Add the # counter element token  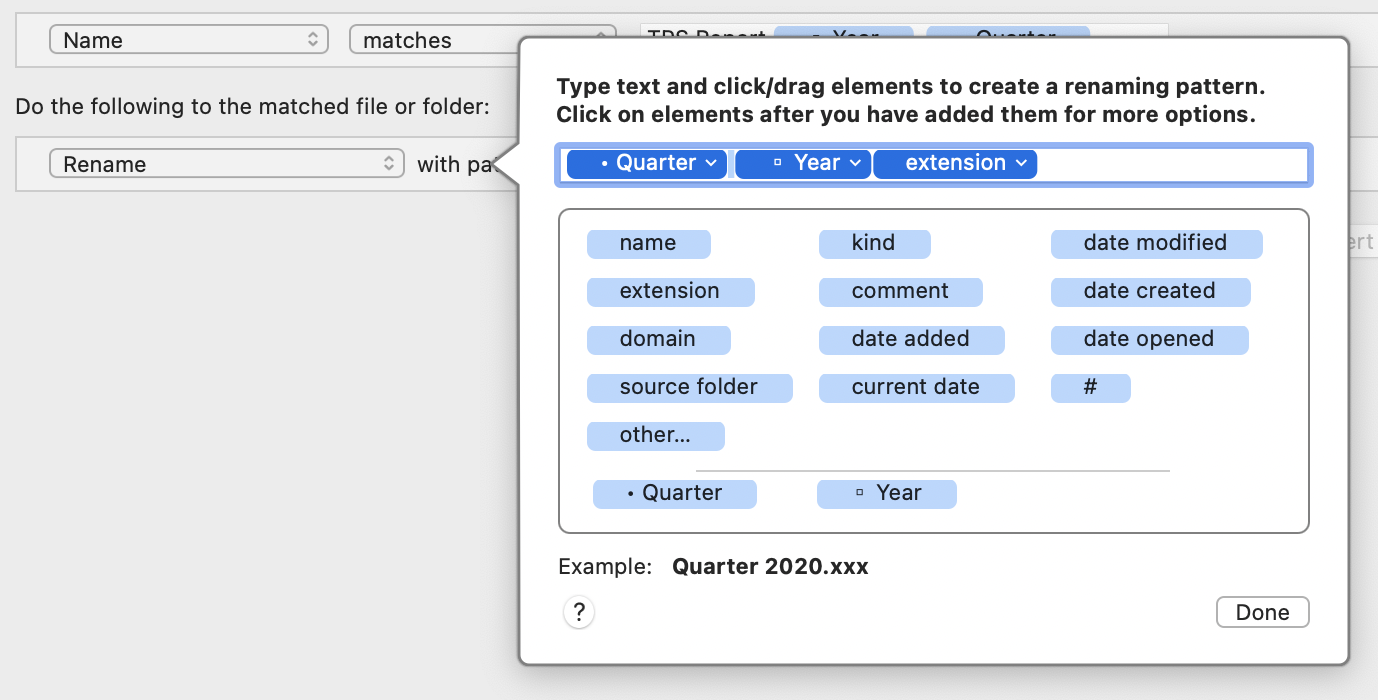coord(1090,387)
